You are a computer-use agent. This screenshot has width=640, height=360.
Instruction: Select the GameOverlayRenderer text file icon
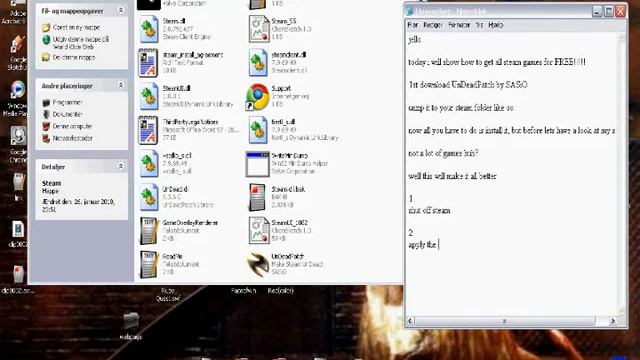pyautogui.click(x=148, y=231)
